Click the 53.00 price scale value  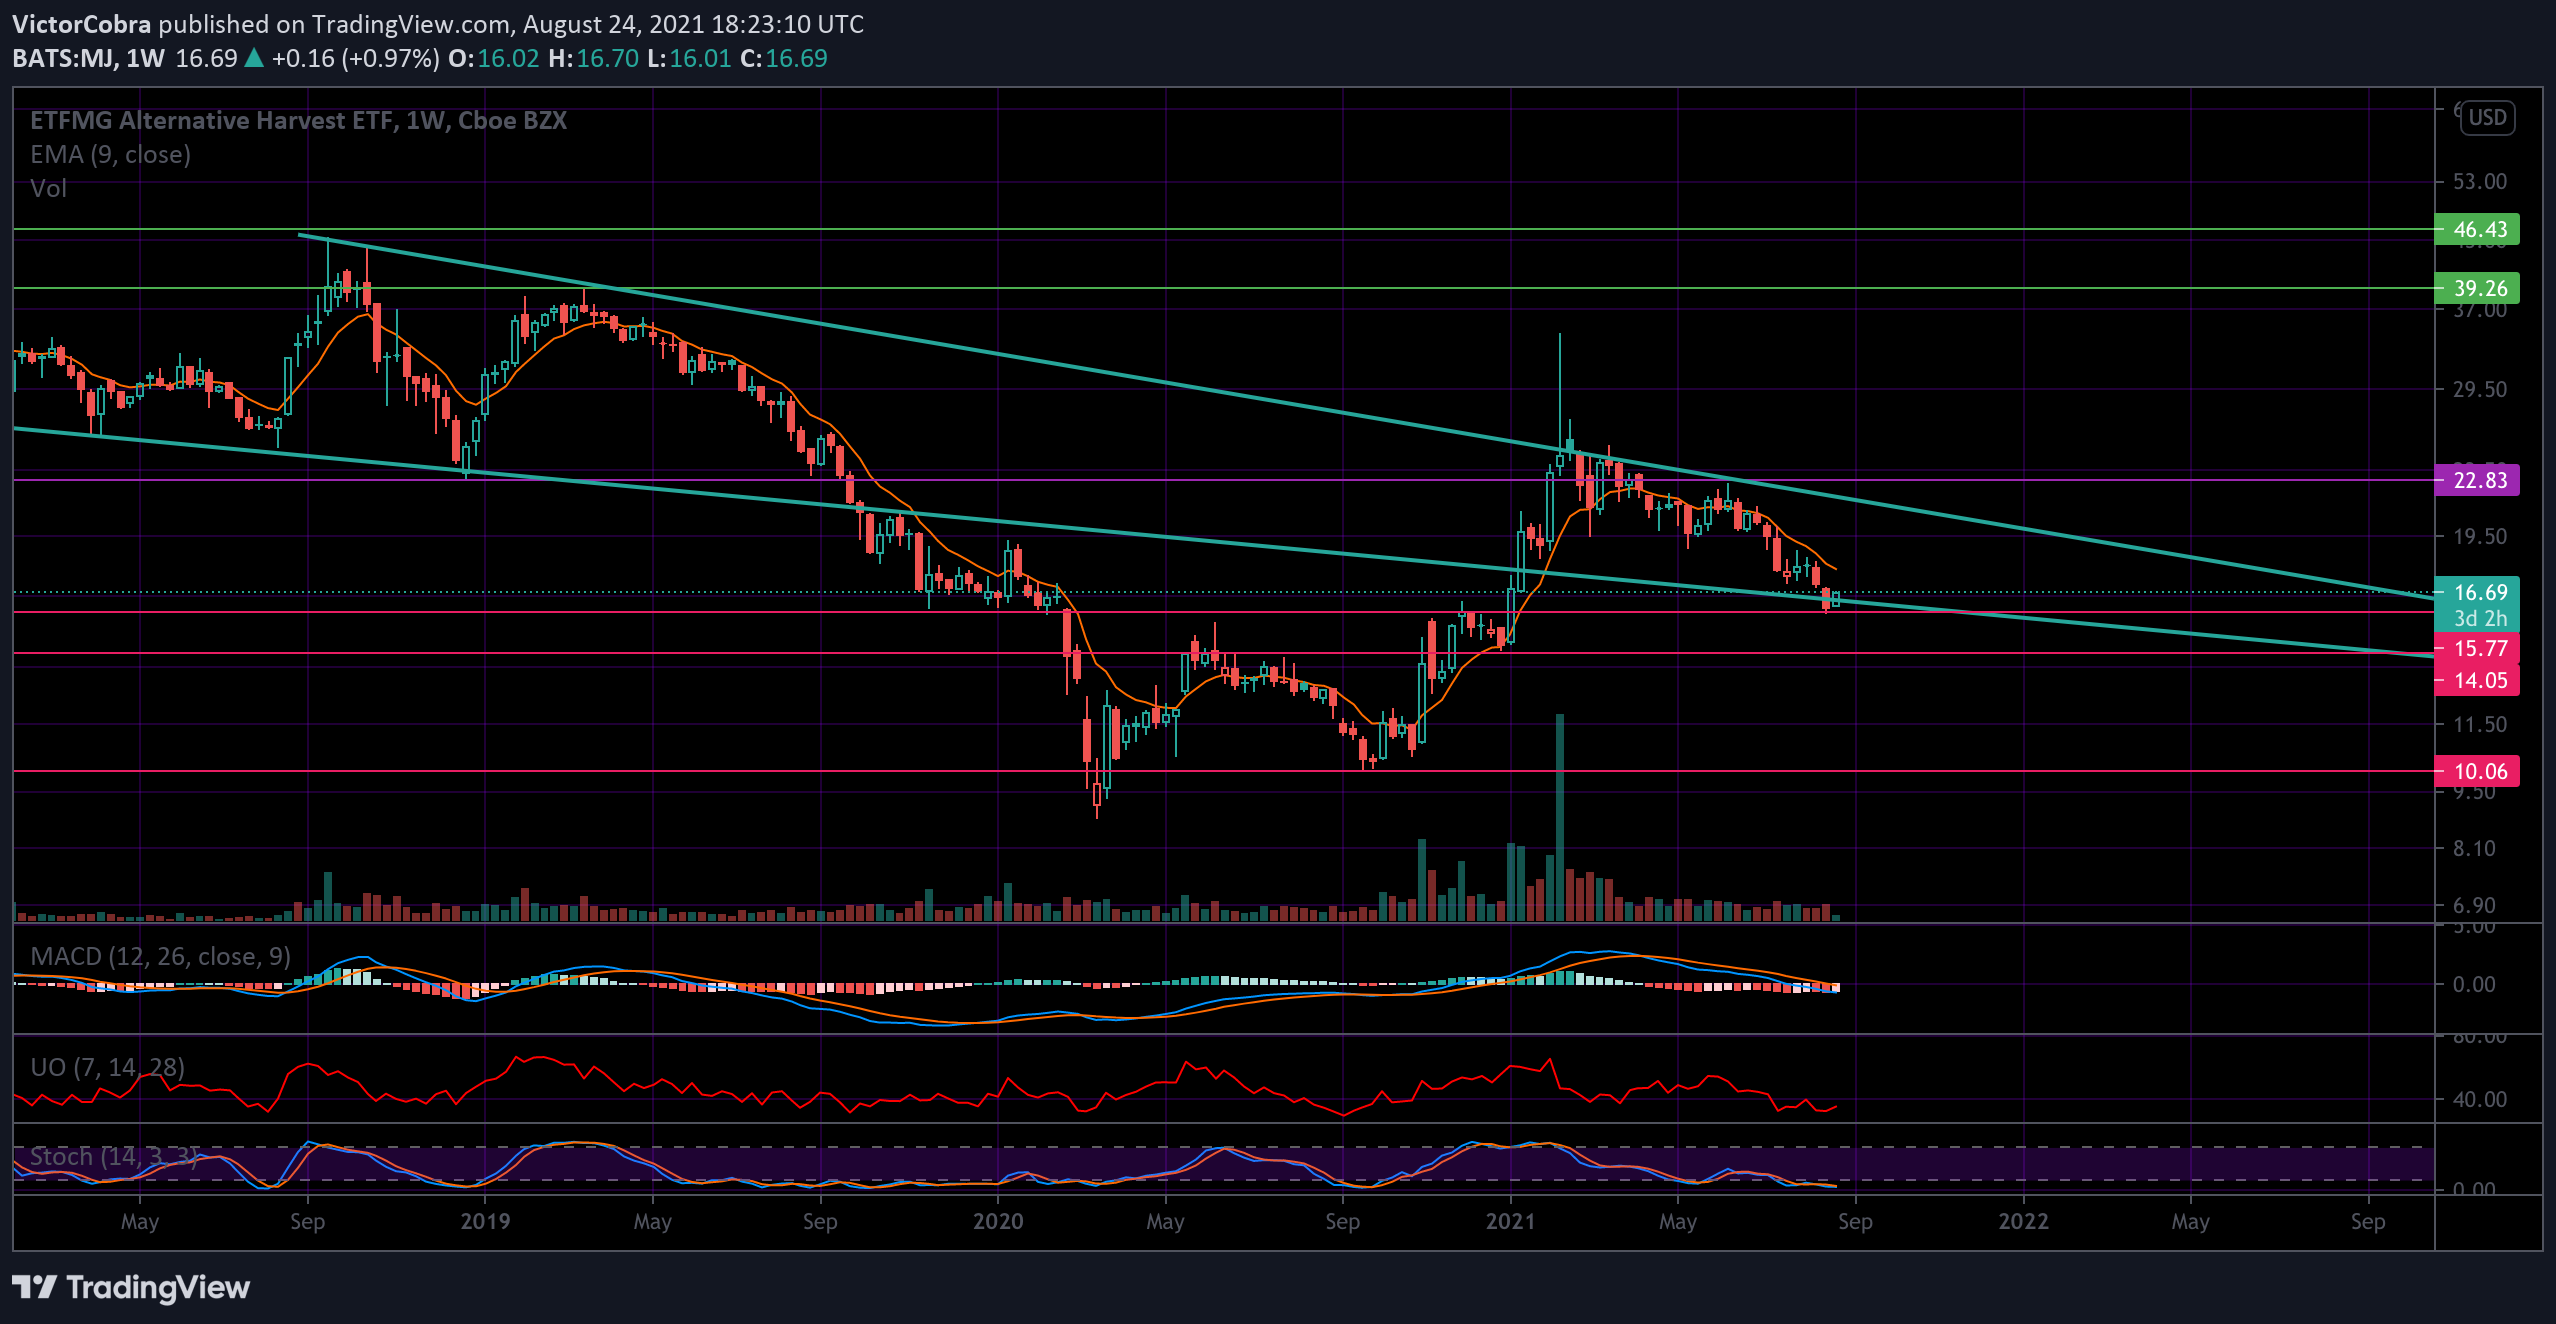click(2480, 181)
